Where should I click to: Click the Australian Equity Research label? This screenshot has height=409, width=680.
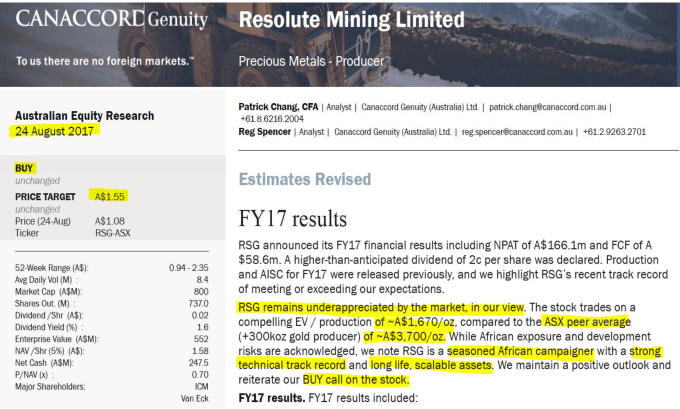(85, 116)
